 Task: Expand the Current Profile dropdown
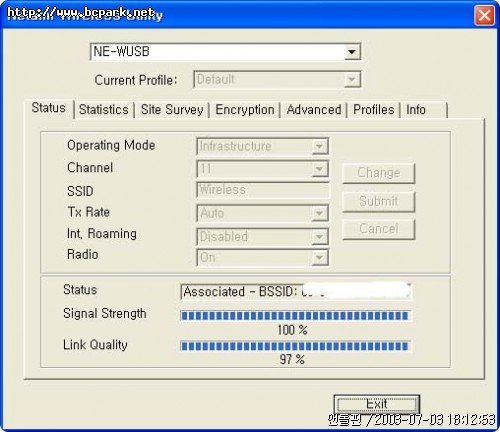pos(277,80)
